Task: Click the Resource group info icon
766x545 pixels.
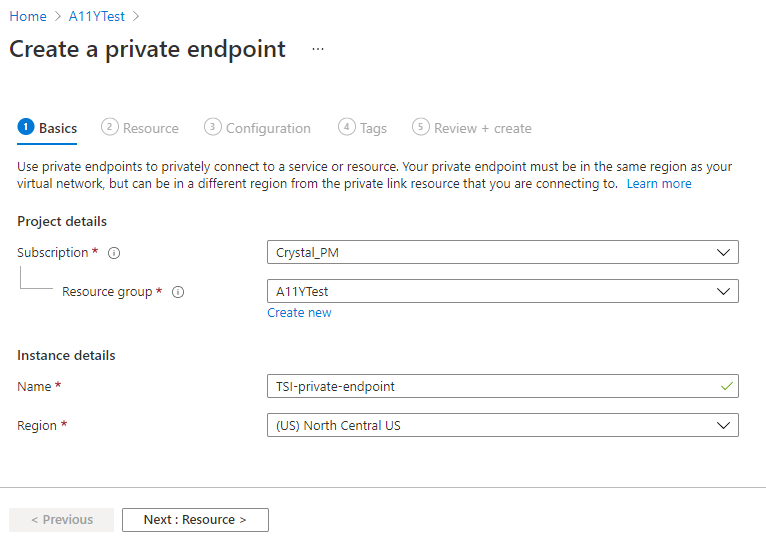Action: click(x=178, y=292)
